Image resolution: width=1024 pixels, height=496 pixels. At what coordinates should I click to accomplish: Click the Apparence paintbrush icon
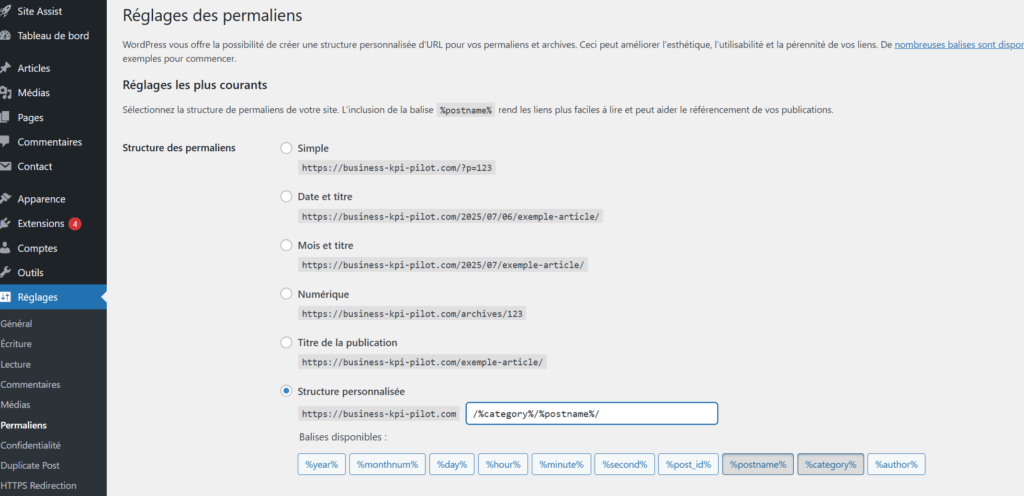5,199
